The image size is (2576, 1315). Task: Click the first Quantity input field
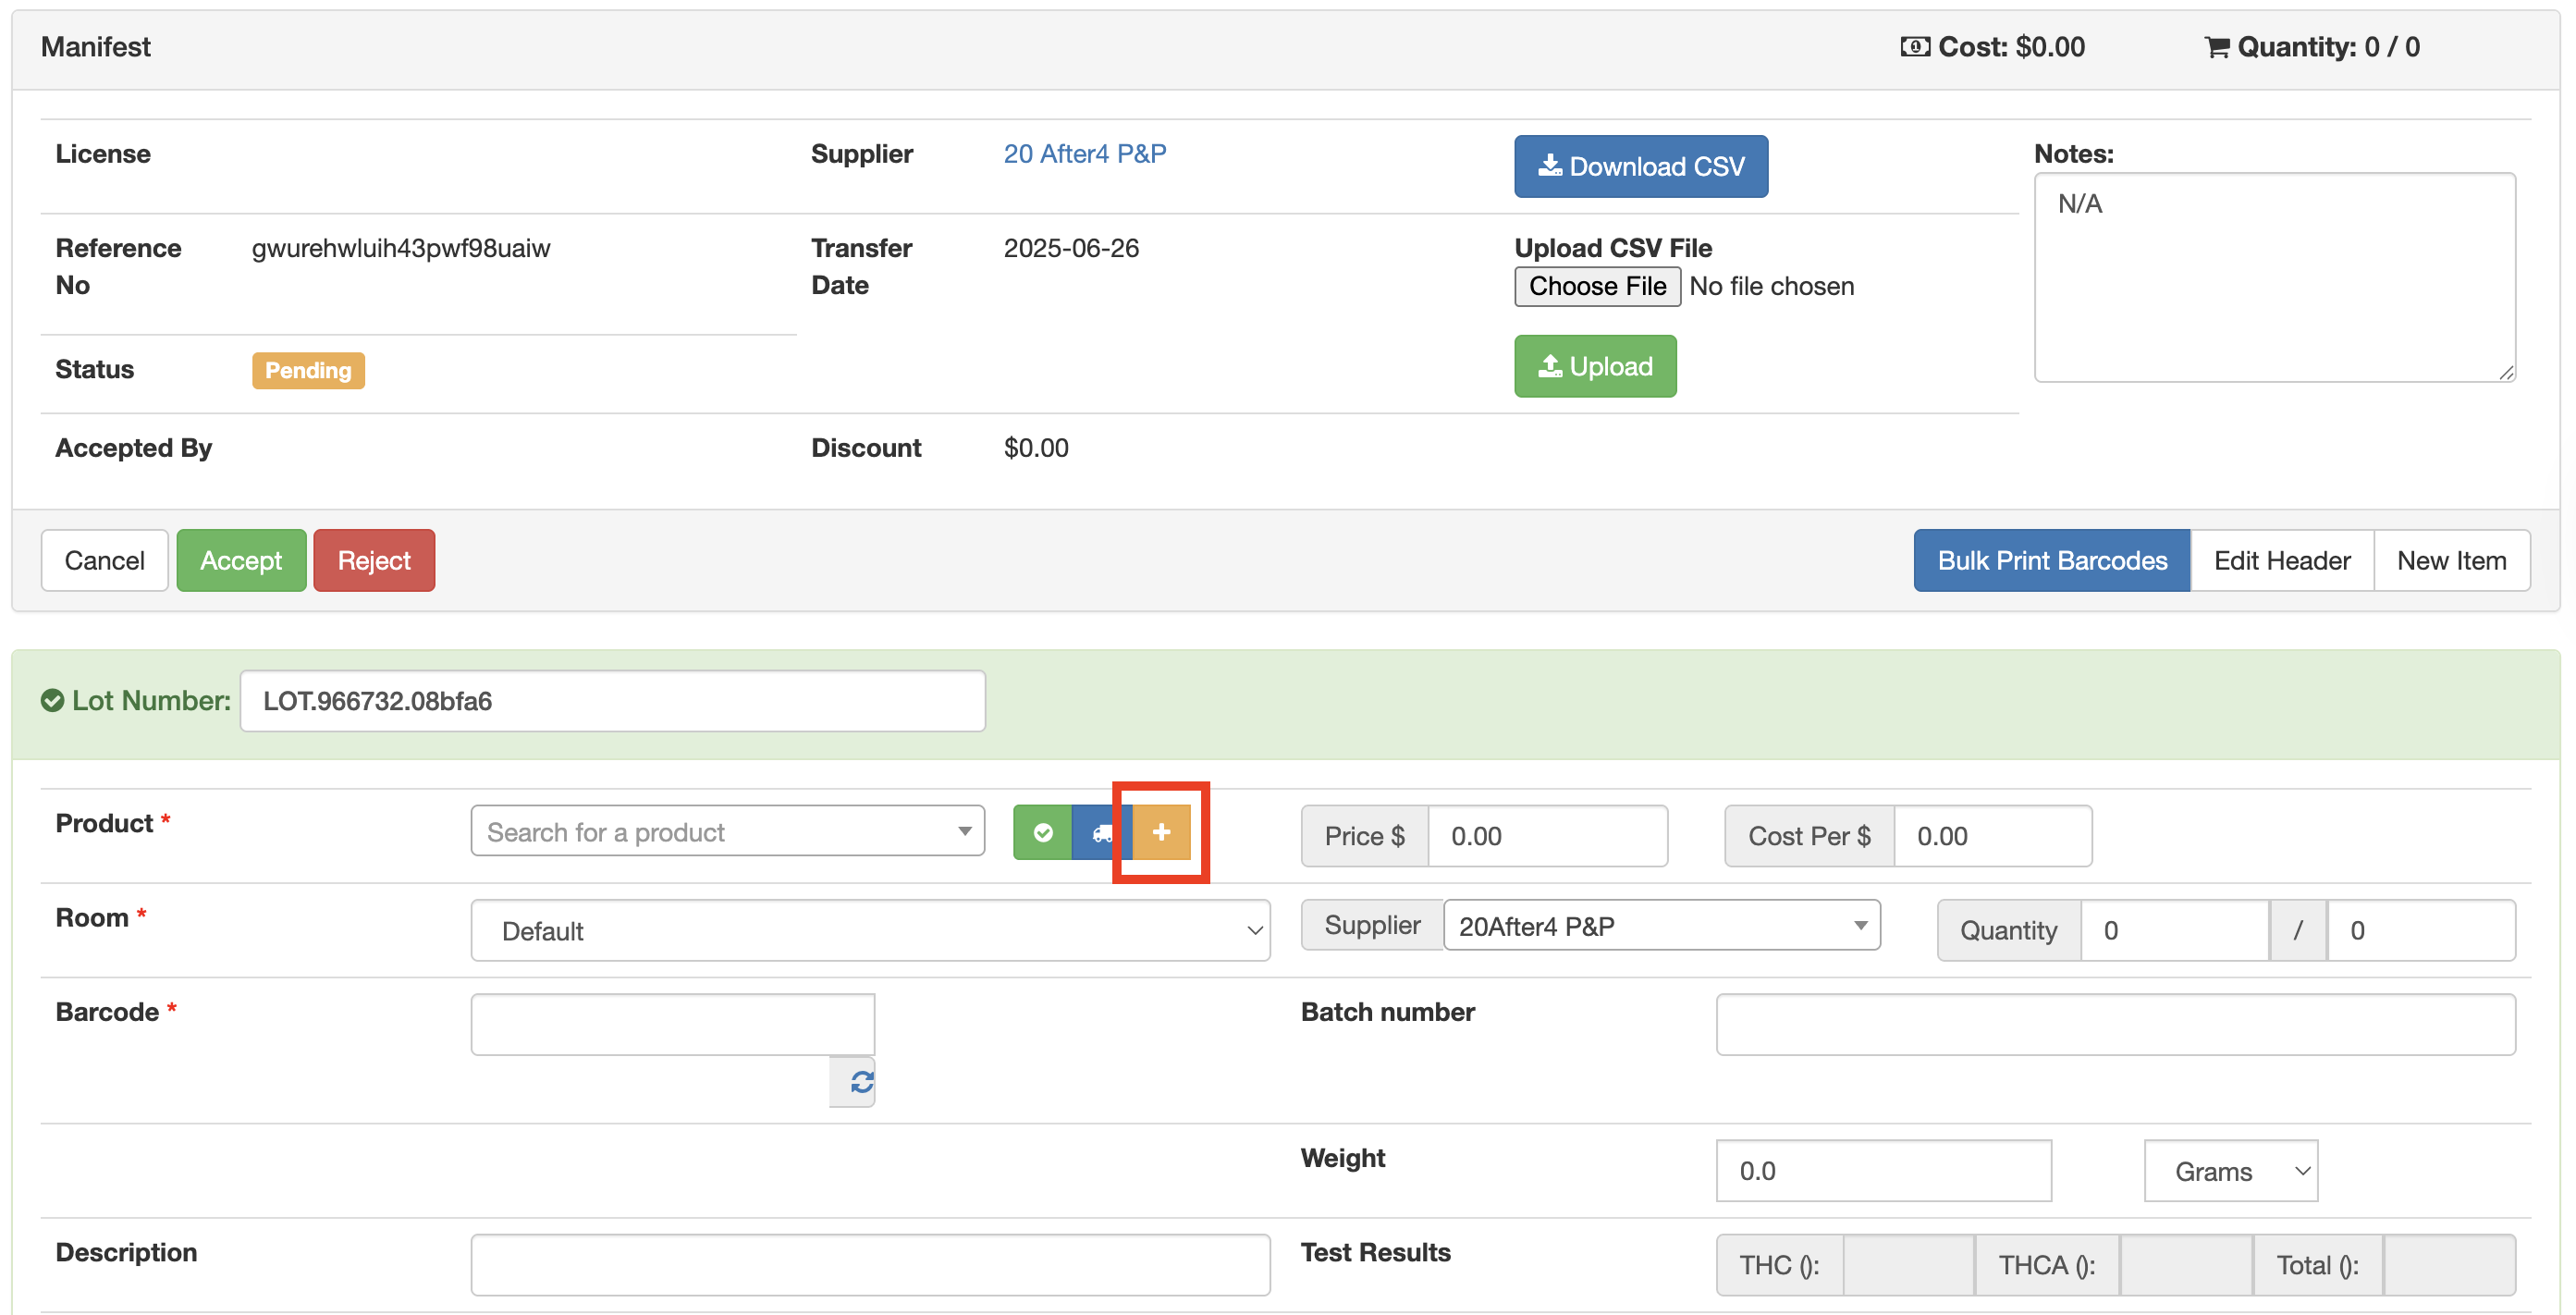tap(2174, 930)
